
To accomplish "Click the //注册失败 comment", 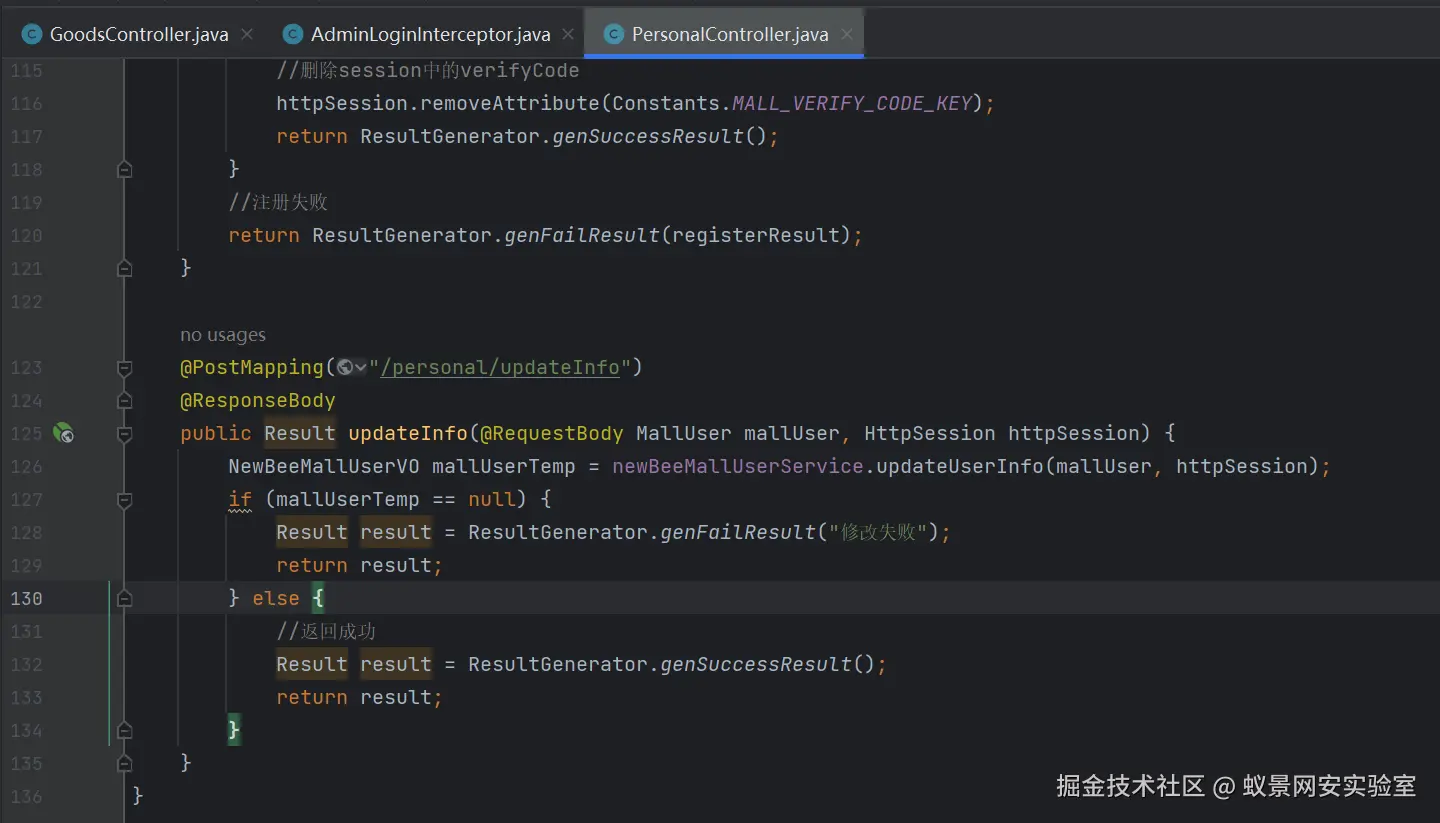I will (278, 202).
